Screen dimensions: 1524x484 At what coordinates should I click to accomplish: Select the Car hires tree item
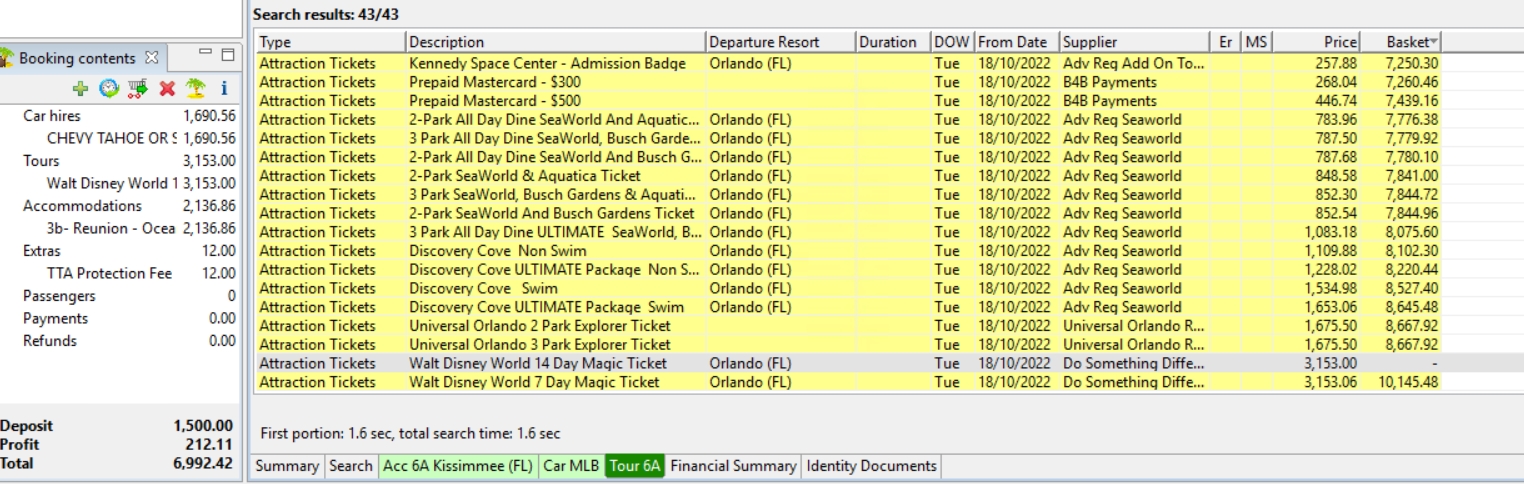point(51,116)
